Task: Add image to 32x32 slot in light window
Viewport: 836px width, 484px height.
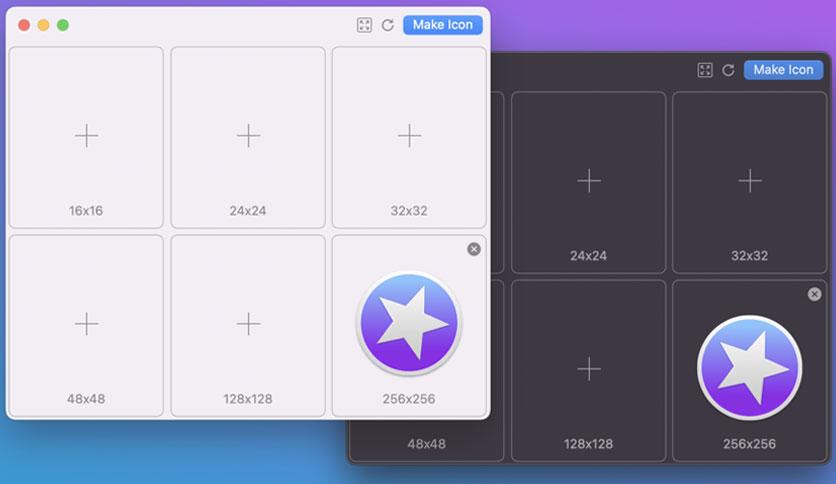Action: (409, 136)
